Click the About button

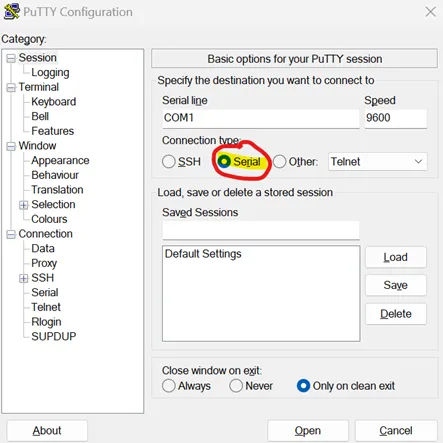pyautogui.click(x=47, y=431)
